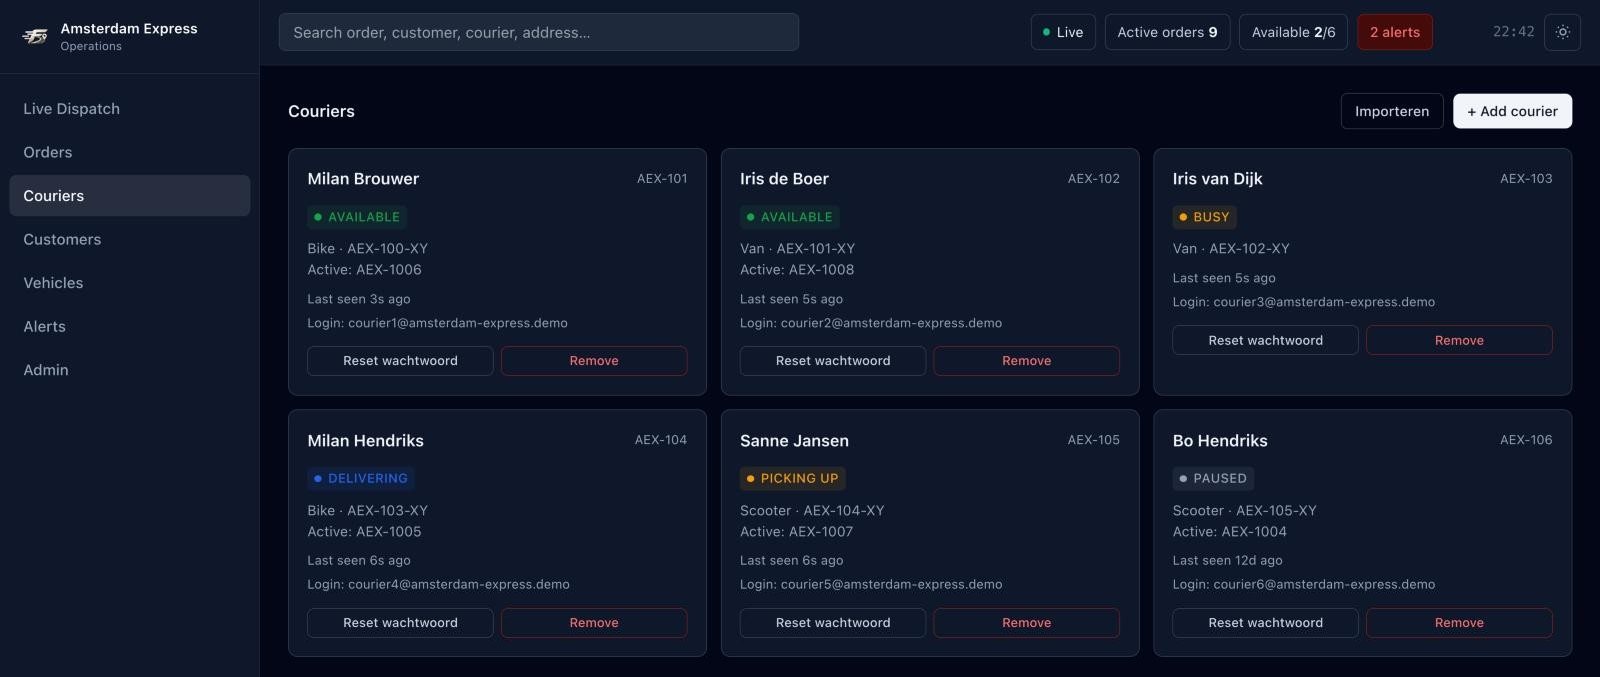1600x677 pixels.
Task: Remove courier Milan Hendriks
Action: click(594, 623)
